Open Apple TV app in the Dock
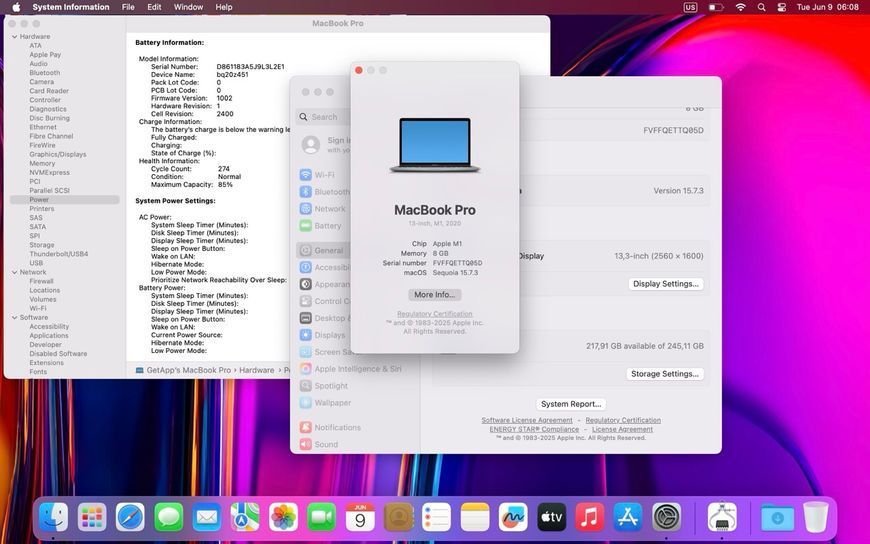The image size is (870, 544). click(x=552, y=517)
